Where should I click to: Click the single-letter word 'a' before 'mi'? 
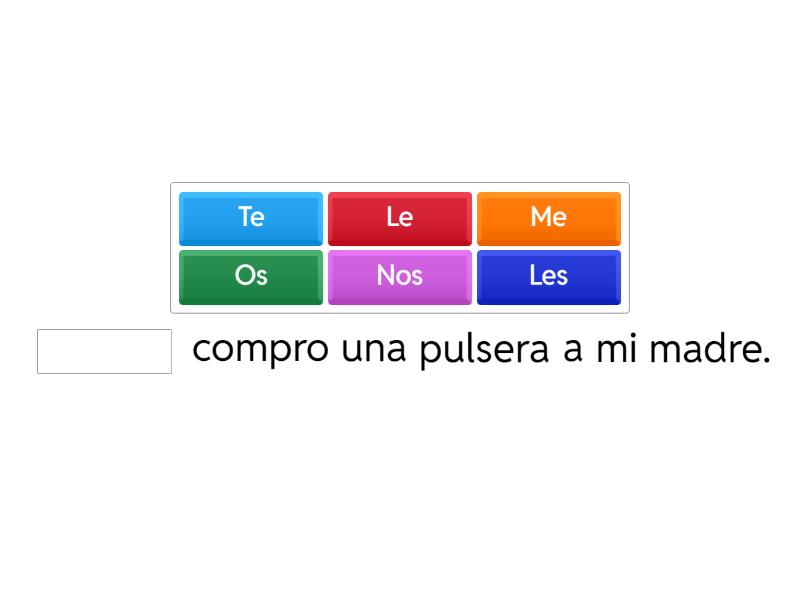(572, 352)
